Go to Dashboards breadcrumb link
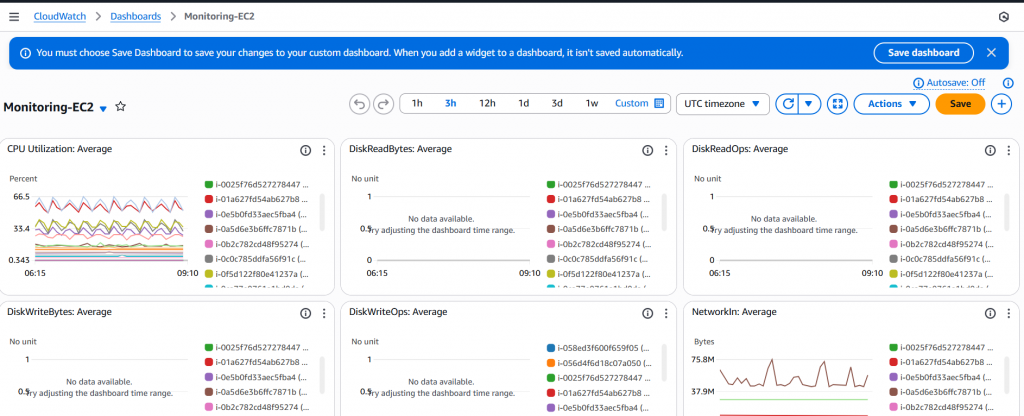This screenshot has height=416, width=1024. (x=135, y=16)
